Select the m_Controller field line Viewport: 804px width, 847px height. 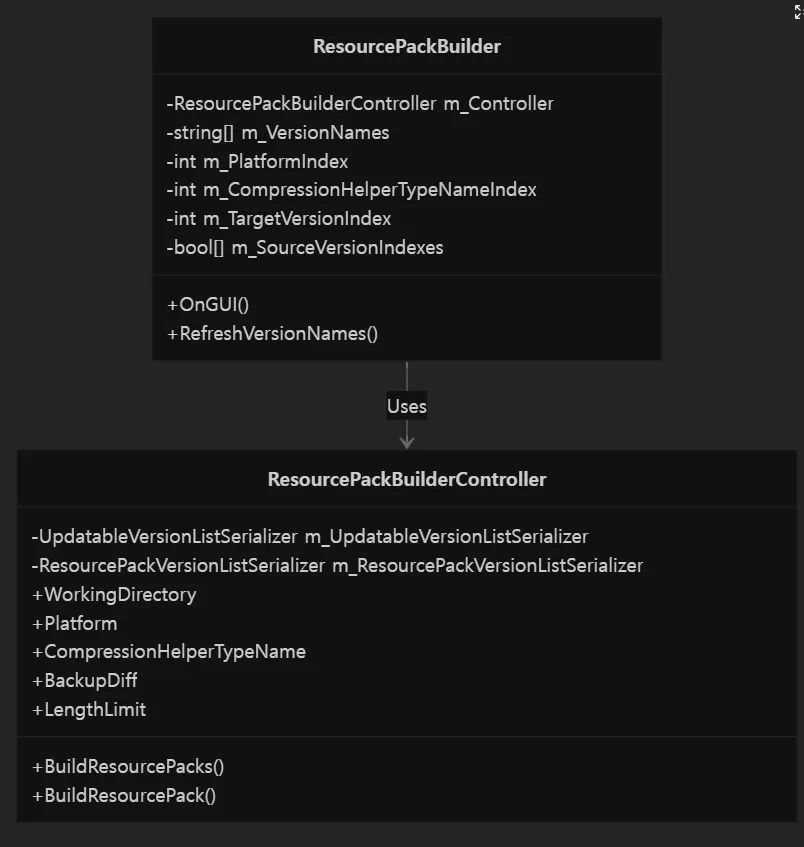coord(360,104)
